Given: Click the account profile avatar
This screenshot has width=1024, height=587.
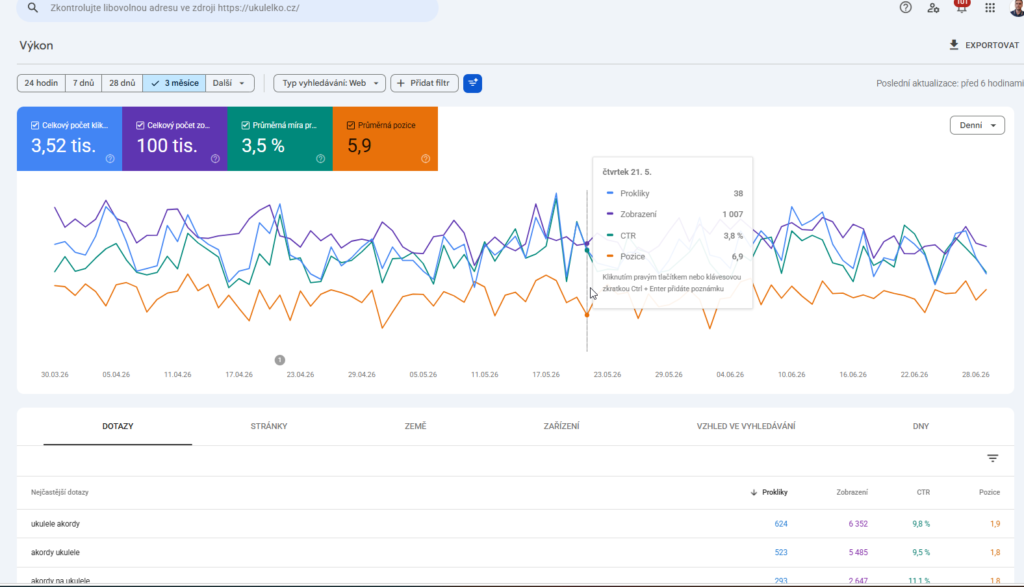Looking at the screenshot, I should 1017,7.
